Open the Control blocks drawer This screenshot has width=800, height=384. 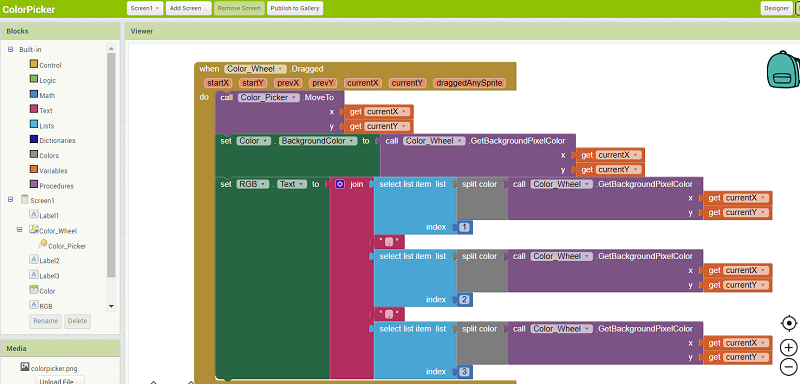[45, 65]
